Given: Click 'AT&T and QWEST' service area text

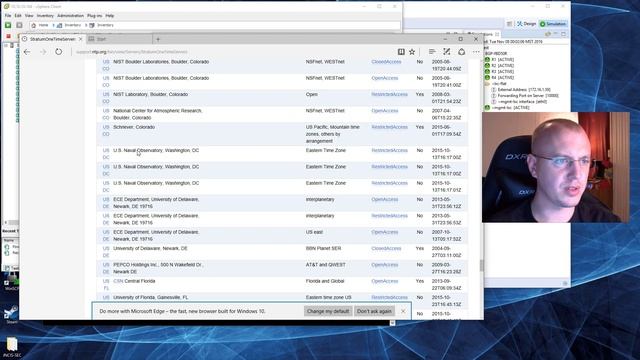Looking at the screenshot, I should [x=326, y=264].
